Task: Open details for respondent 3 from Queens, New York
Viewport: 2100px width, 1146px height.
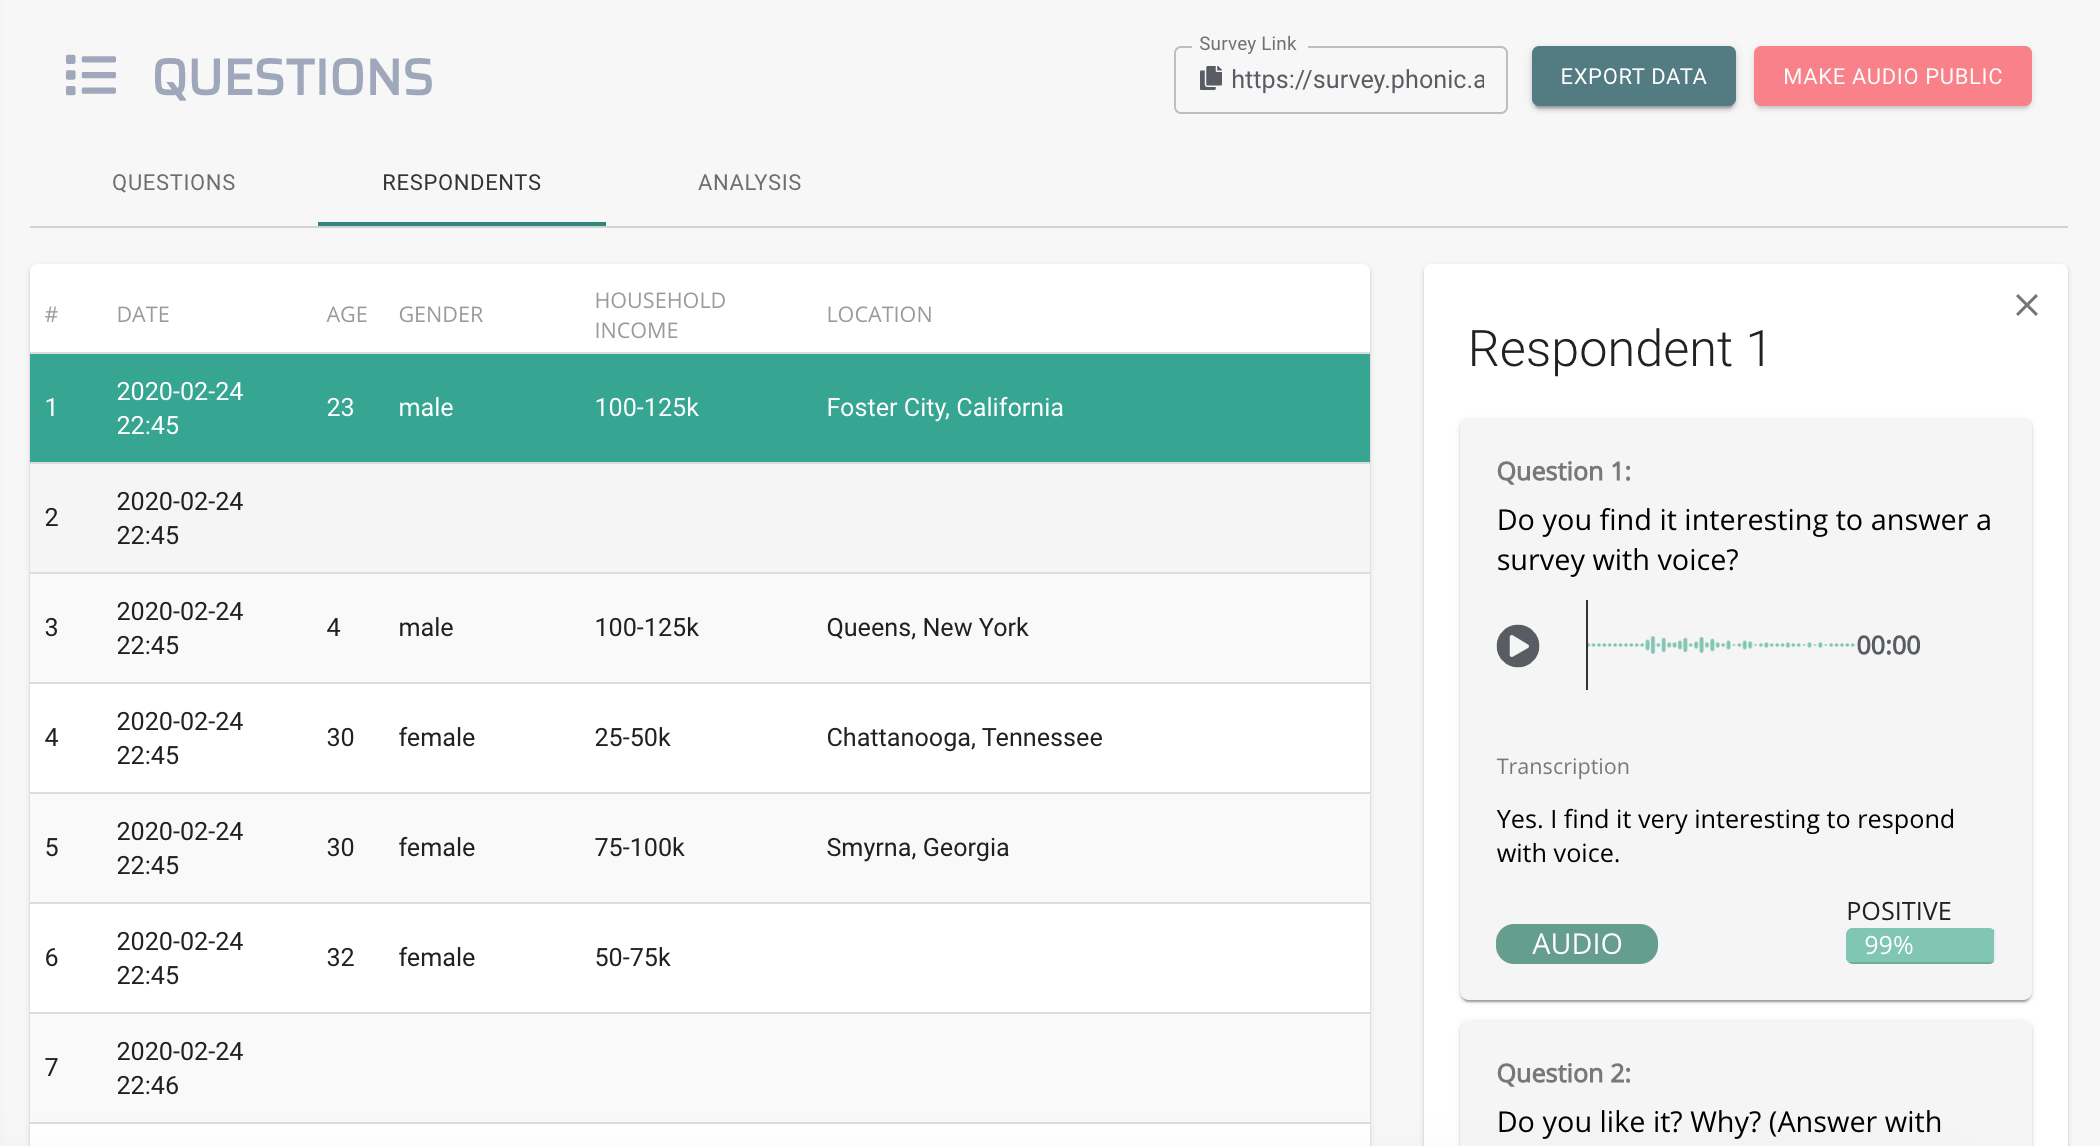Action: point(700,628)
